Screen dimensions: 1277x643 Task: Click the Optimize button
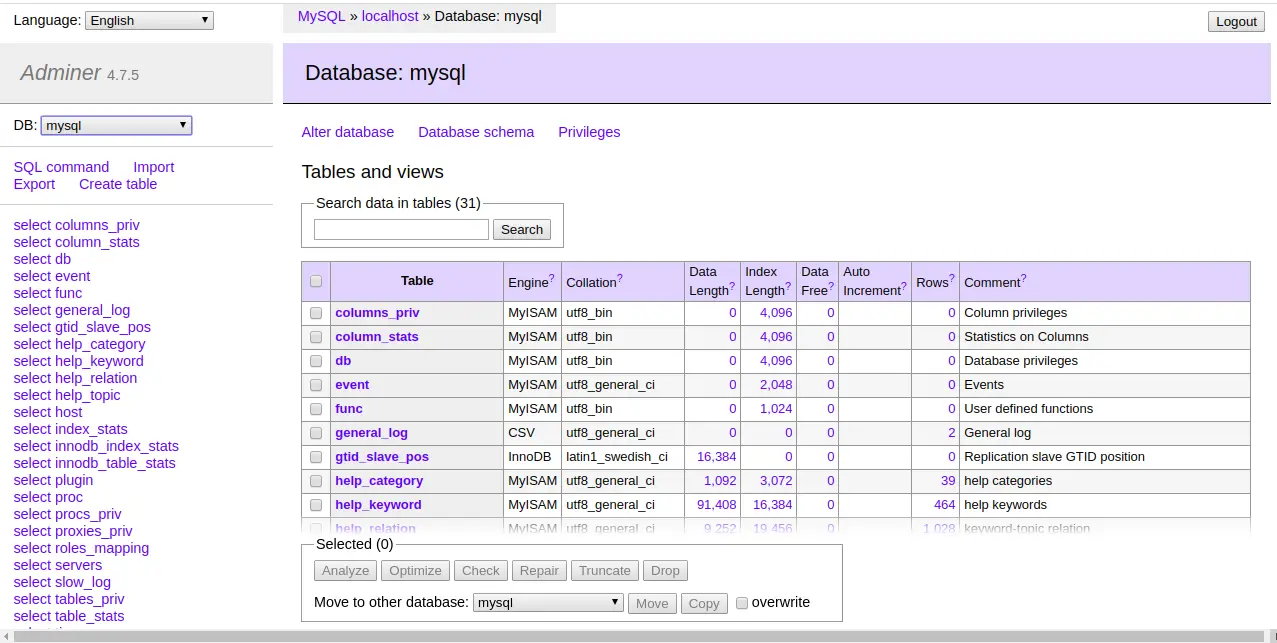(415, 571)
